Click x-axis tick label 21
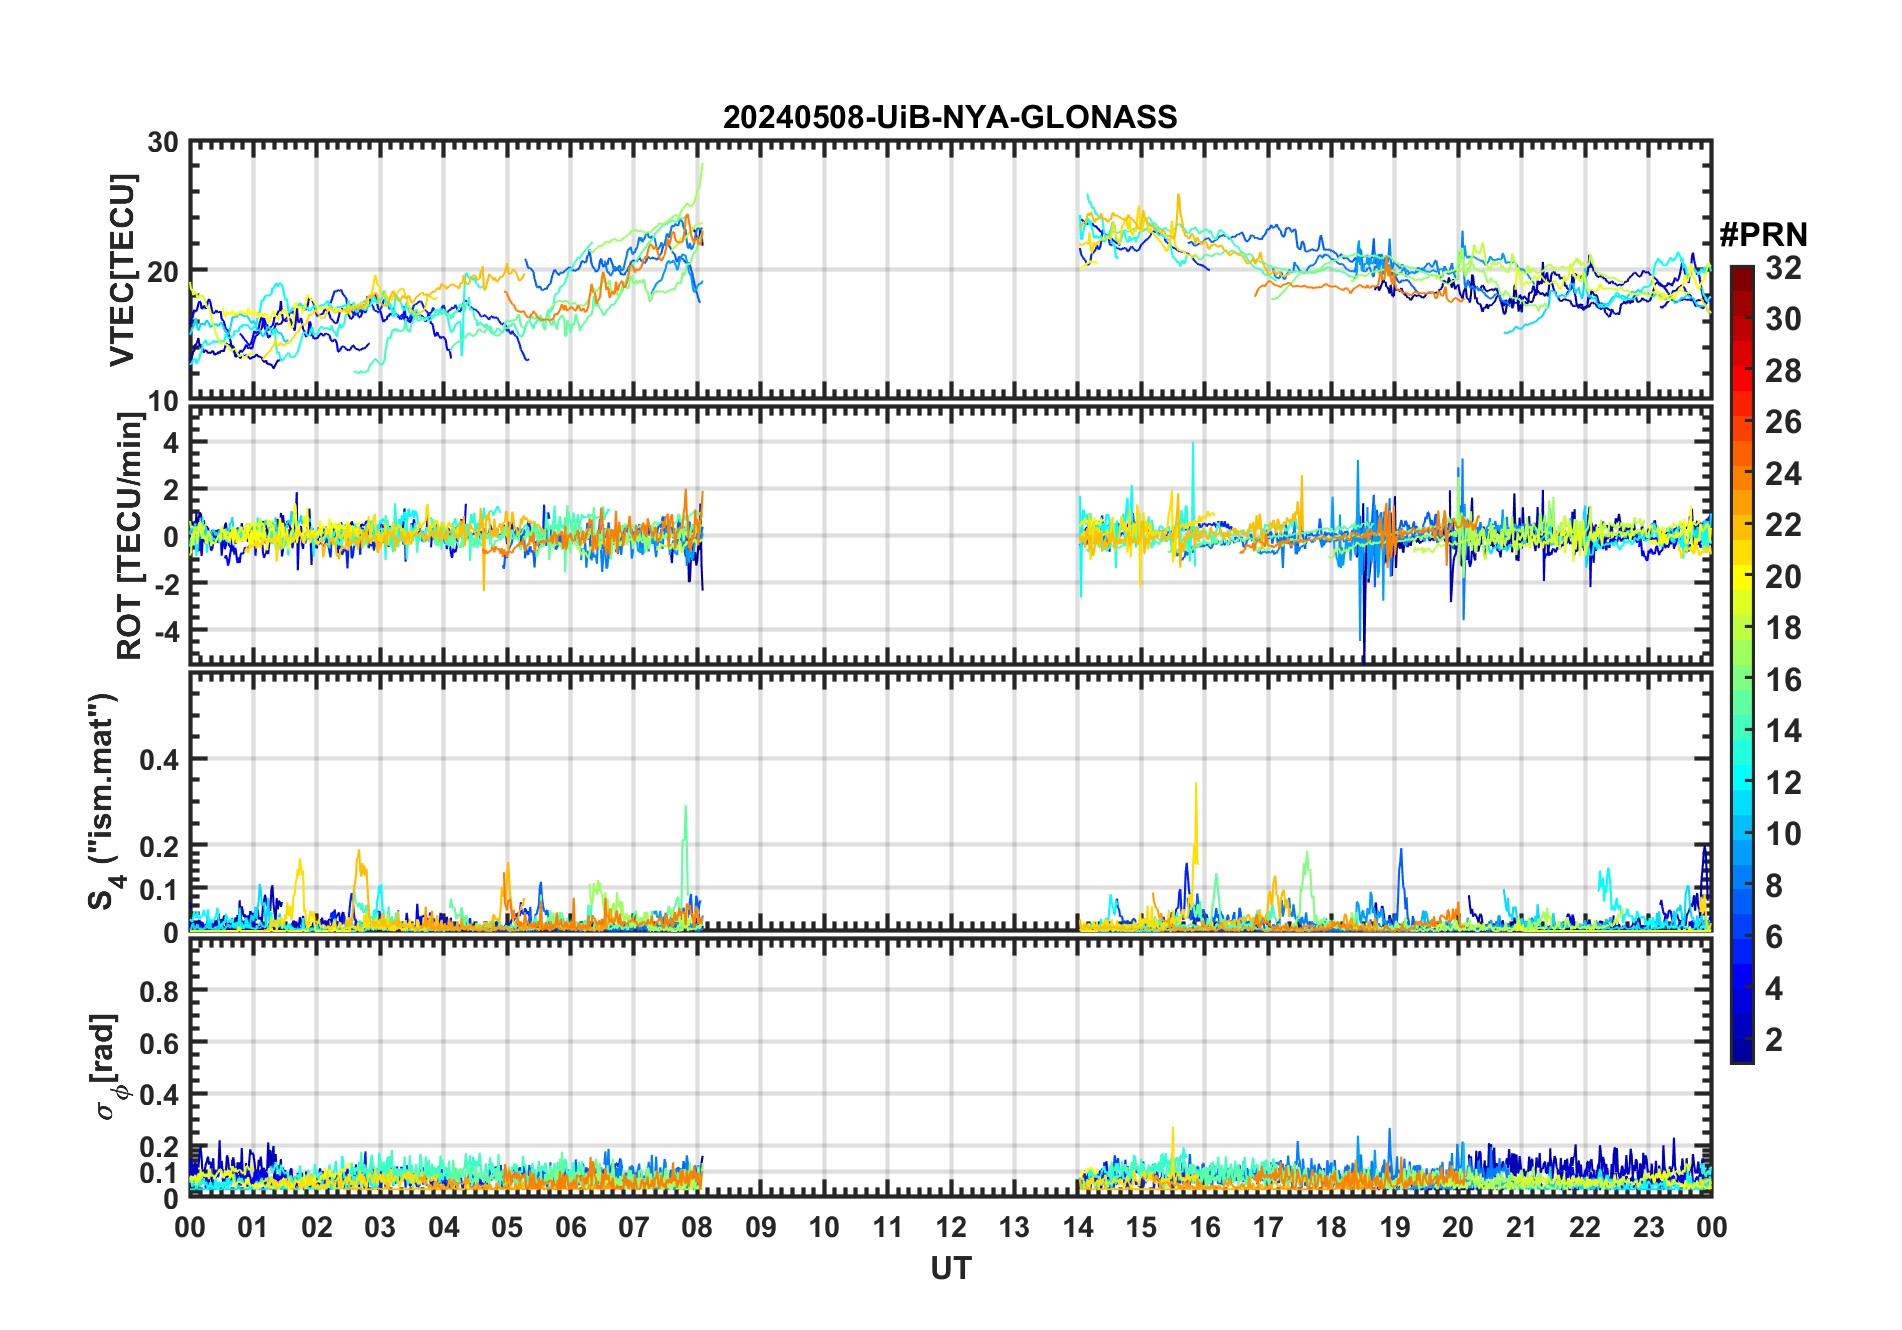Viewport: 1902px width, 1330px height. point(1521,1228)
